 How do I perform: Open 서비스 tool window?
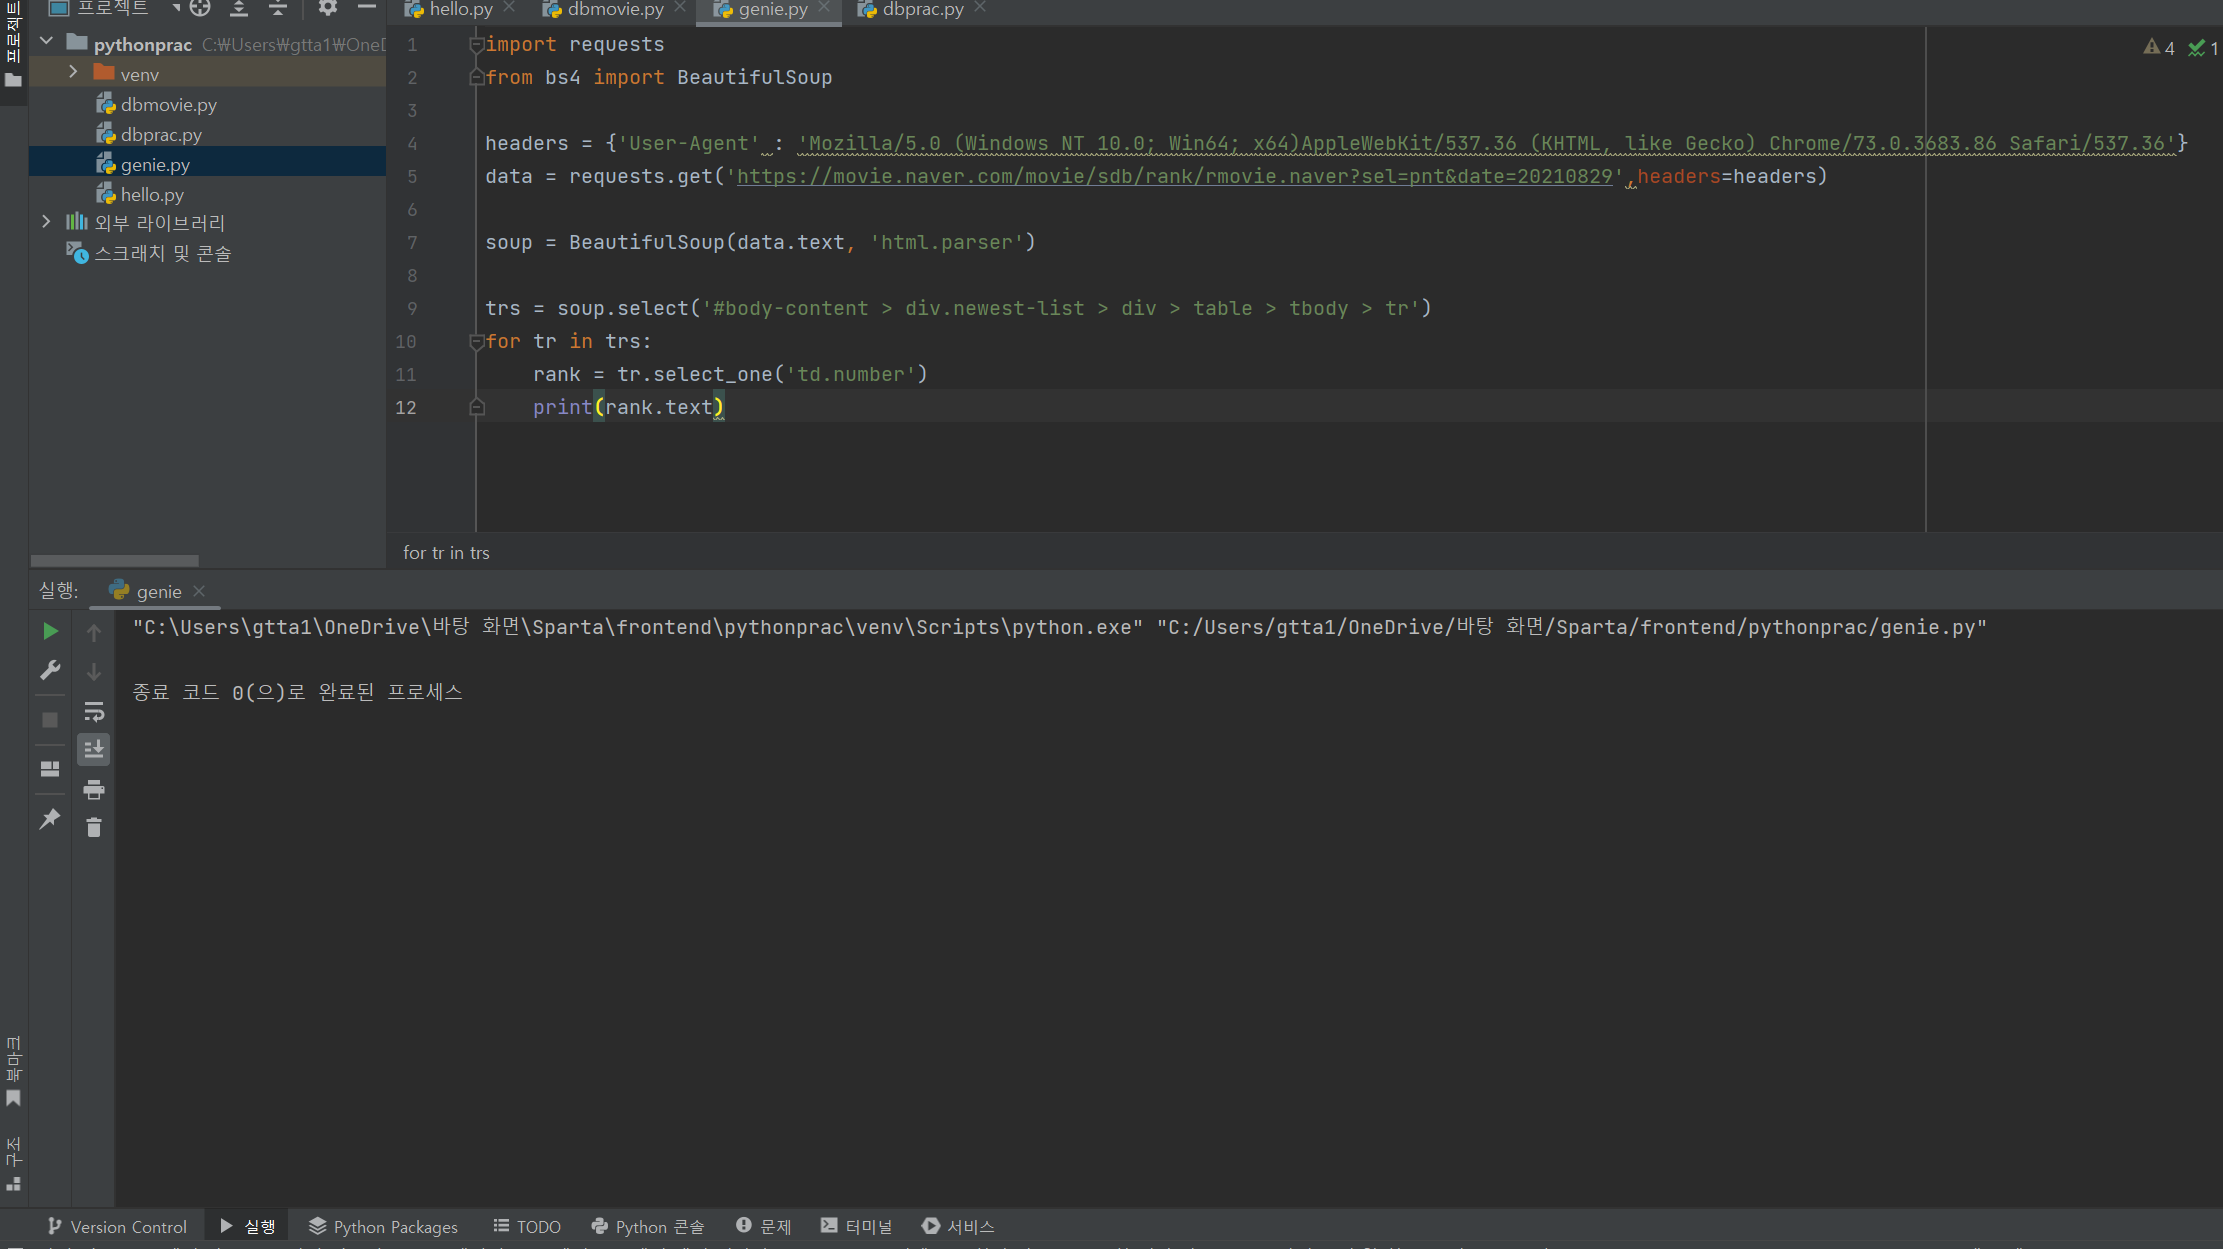click(x=958, y=1226)
